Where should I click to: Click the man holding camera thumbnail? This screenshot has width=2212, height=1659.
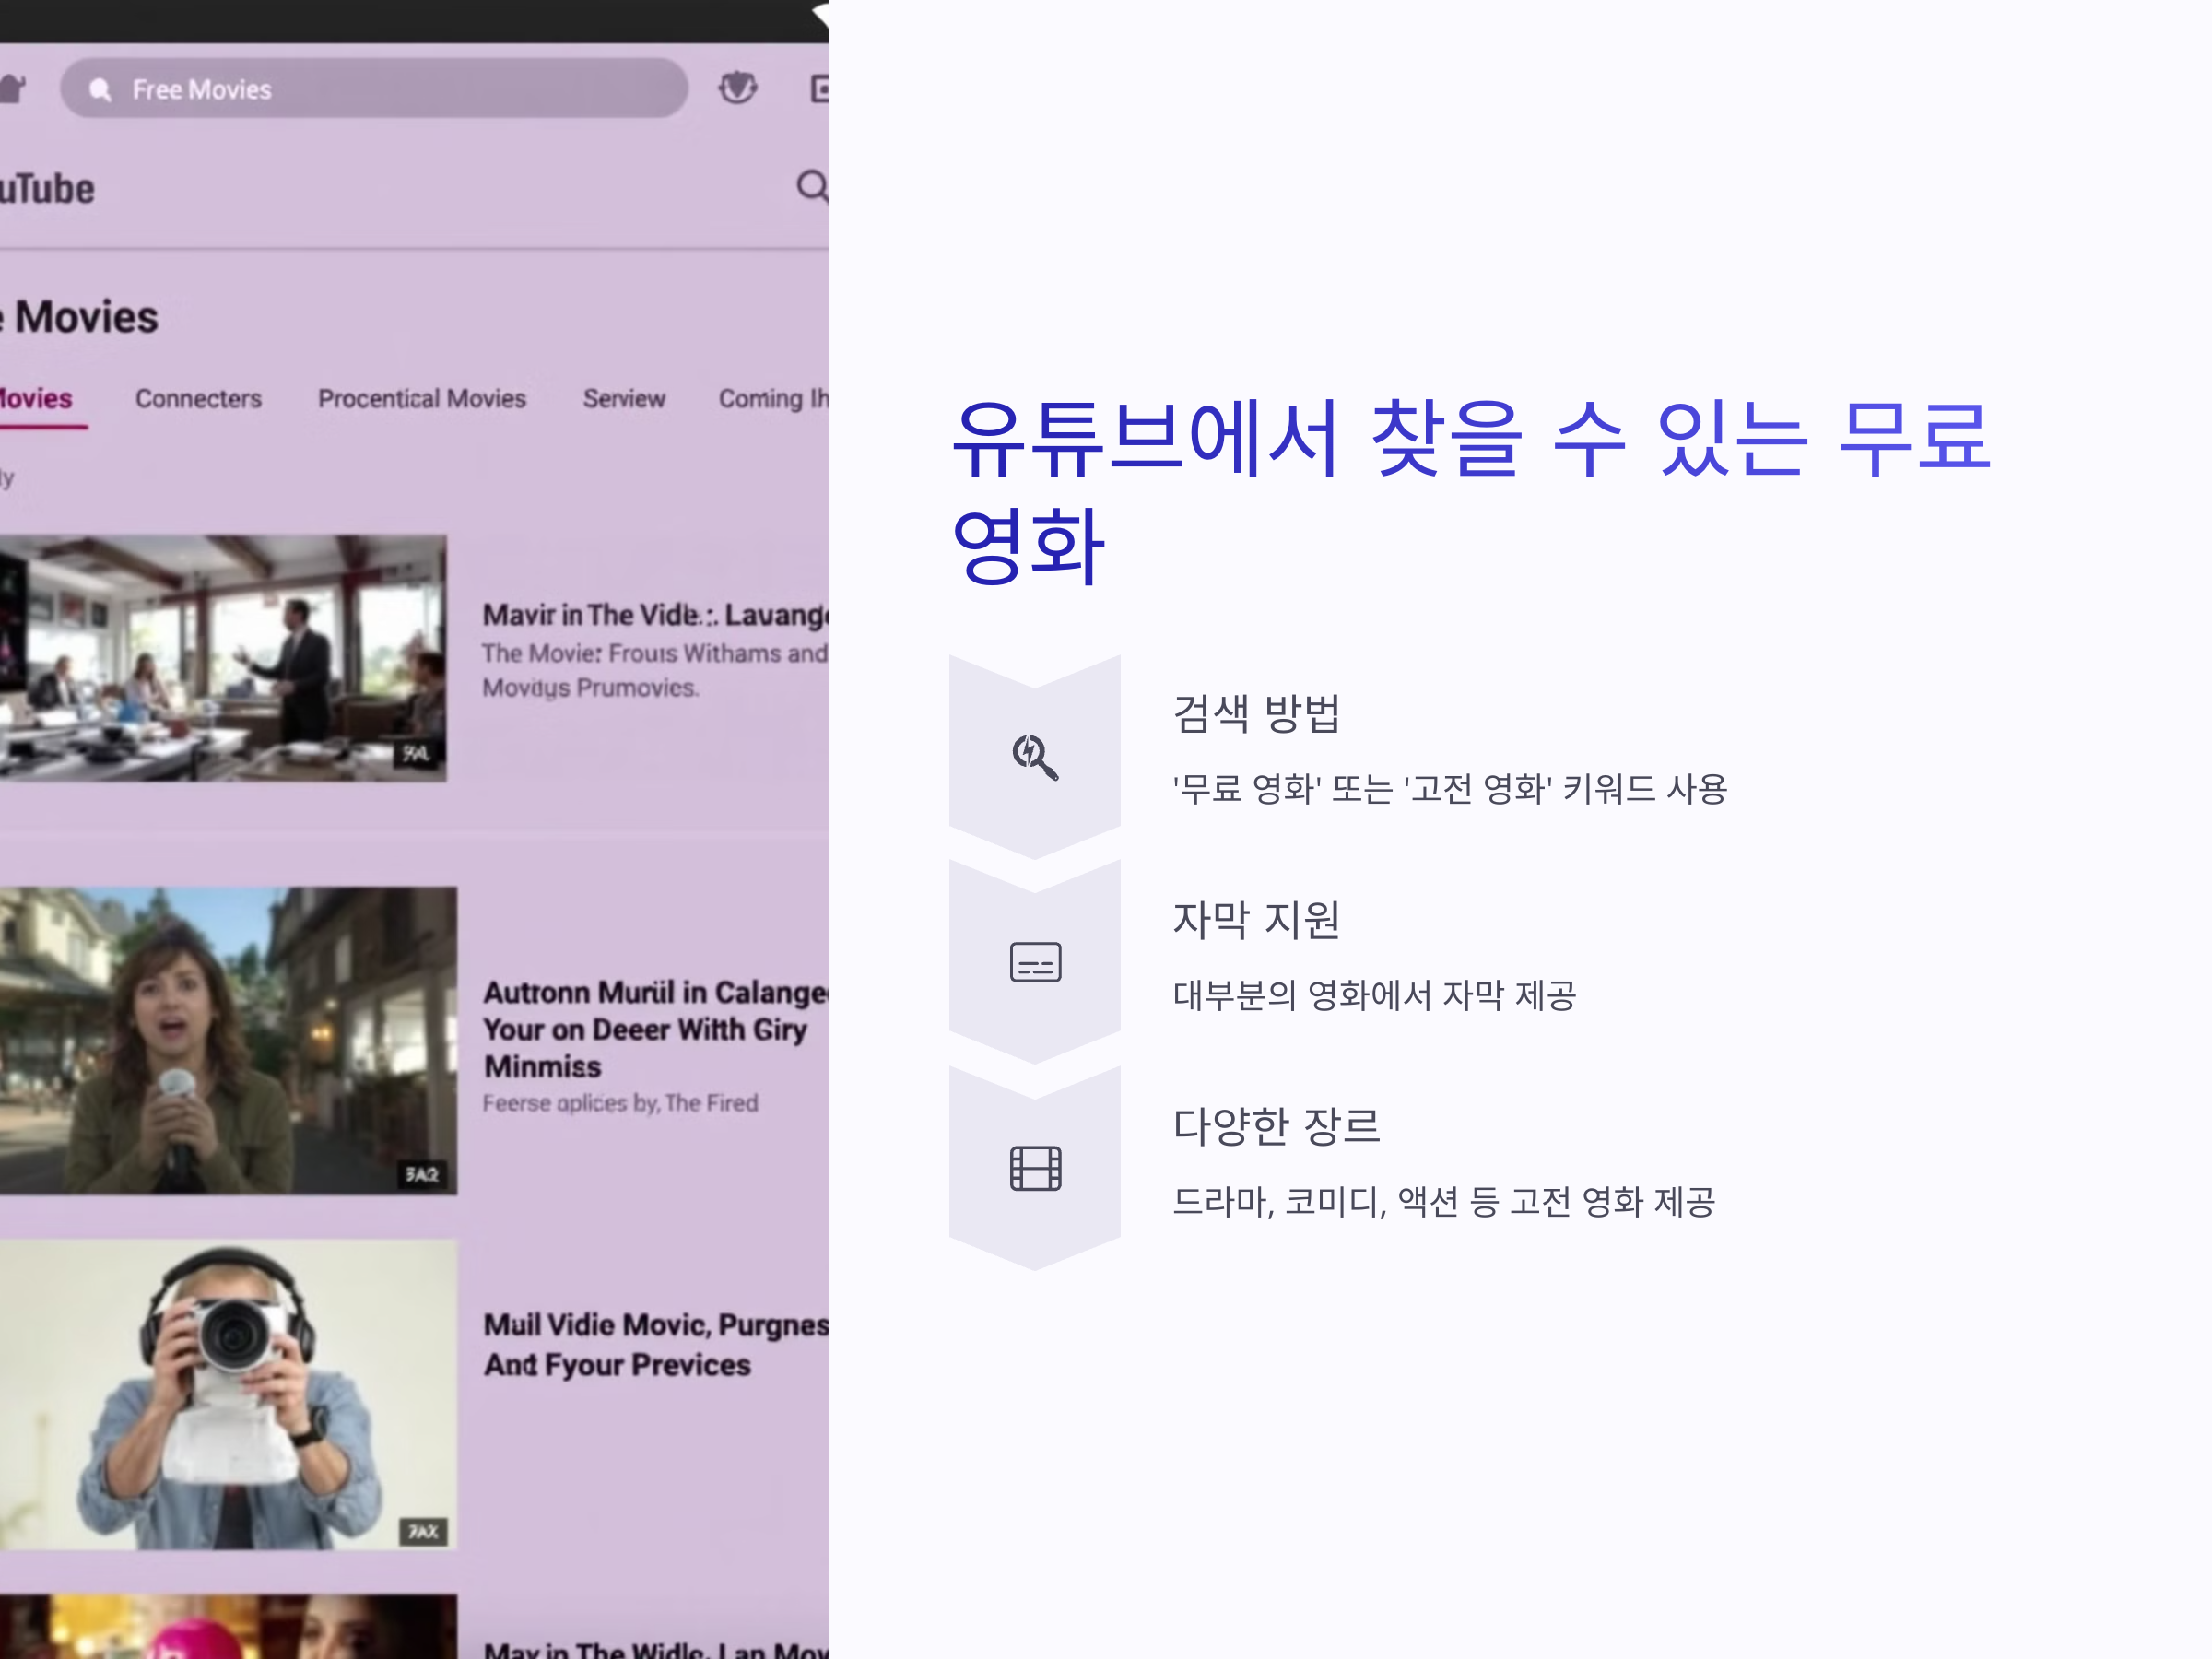coord(227,1394)
